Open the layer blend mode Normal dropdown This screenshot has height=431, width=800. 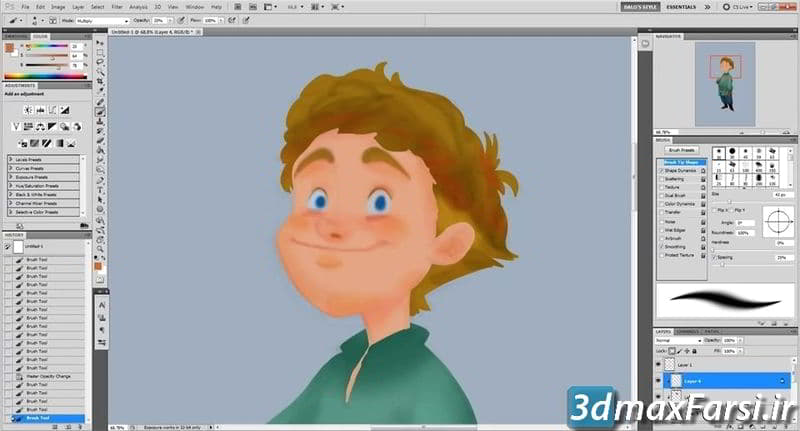(x=676, y=341)
